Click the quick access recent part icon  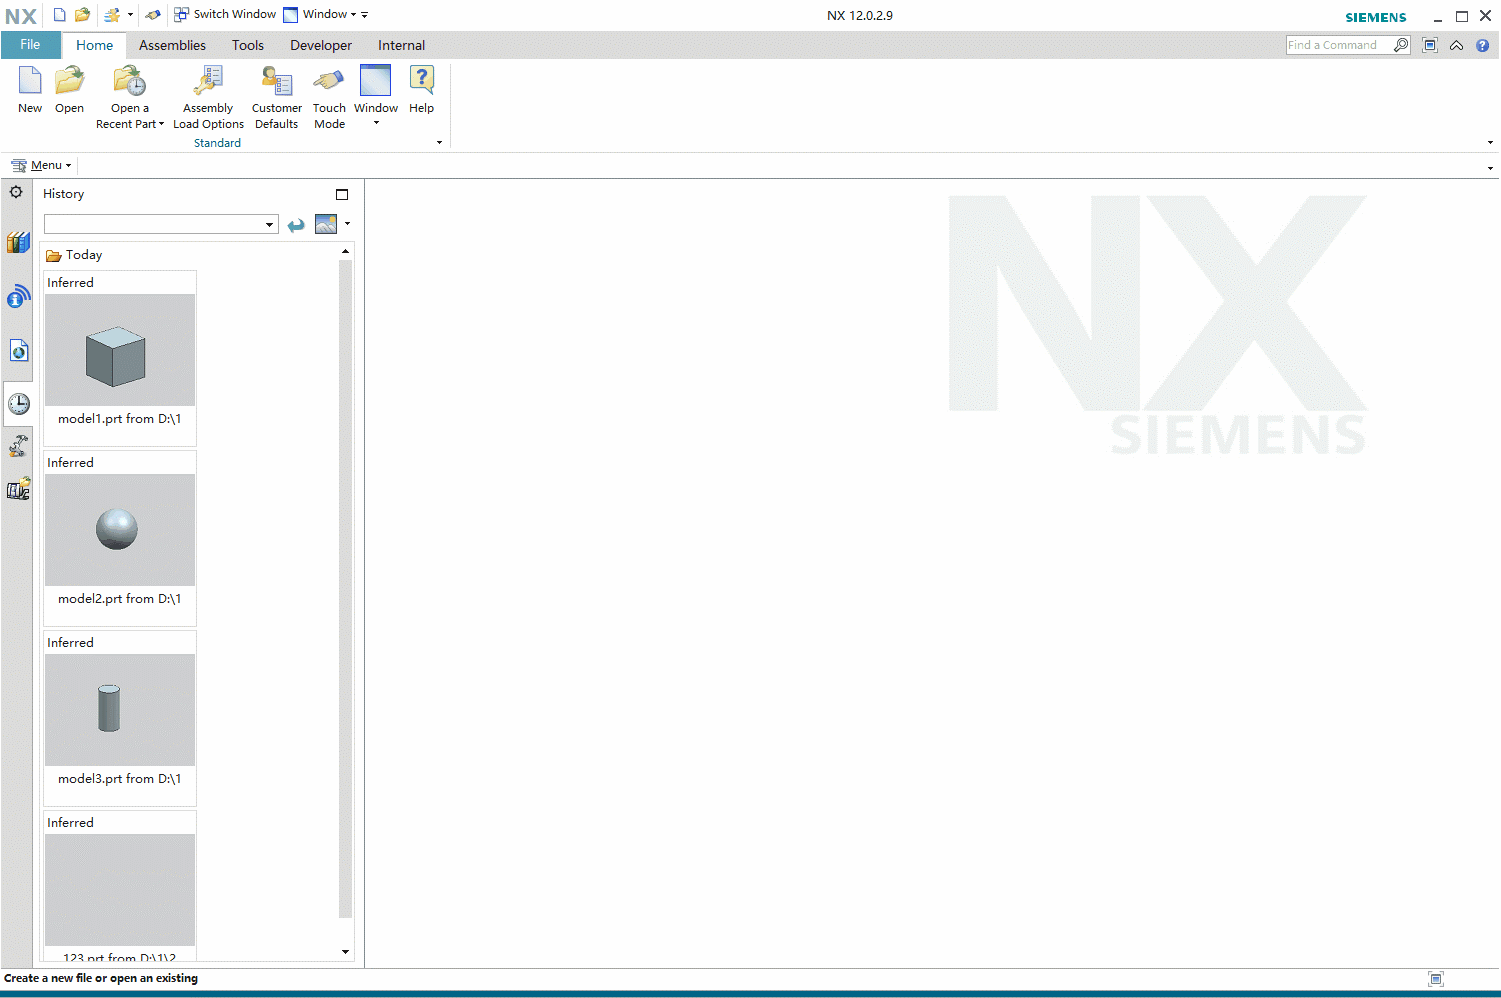[112, 15]
